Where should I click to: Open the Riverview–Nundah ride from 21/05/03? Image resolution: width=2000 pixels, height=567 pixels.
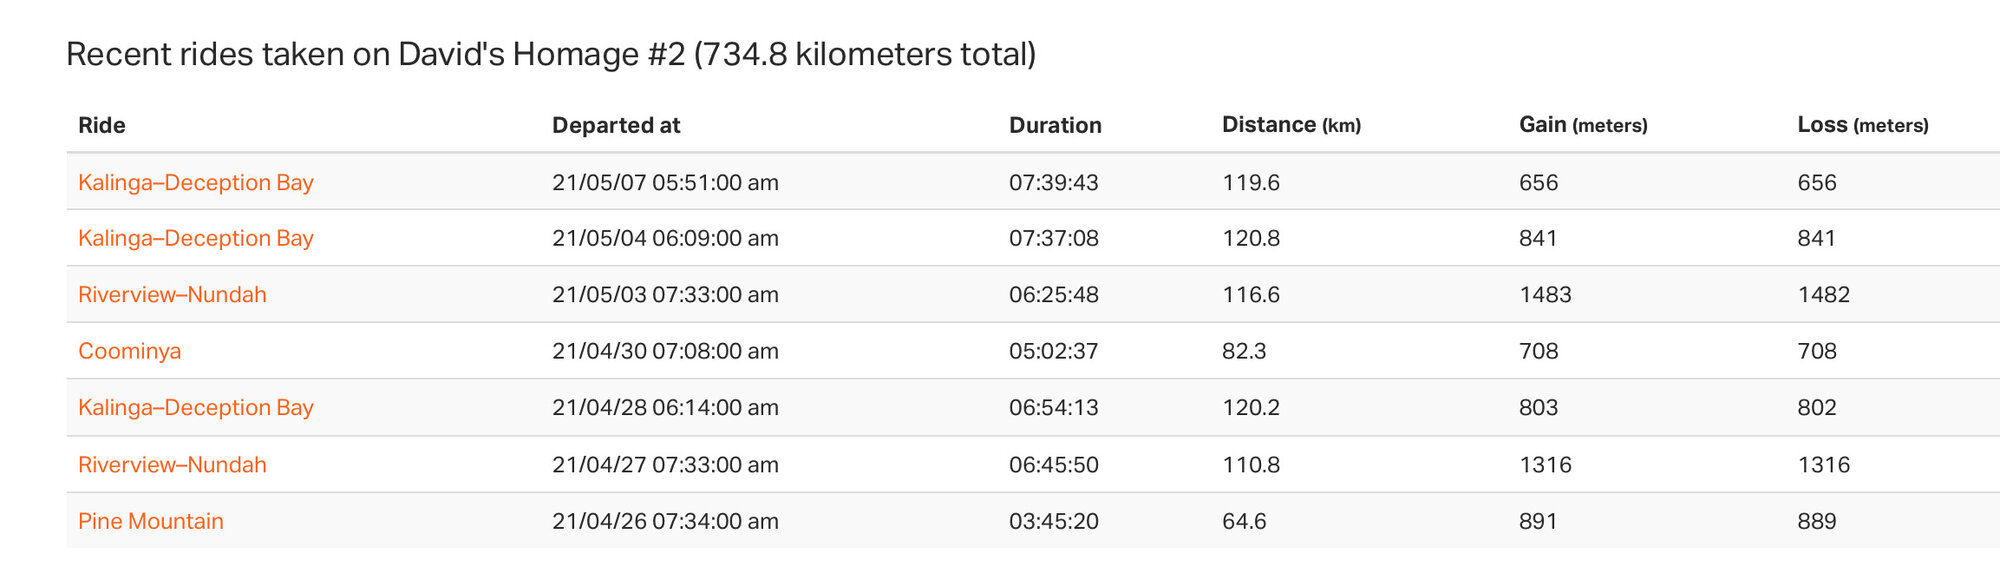click(172, 295)
